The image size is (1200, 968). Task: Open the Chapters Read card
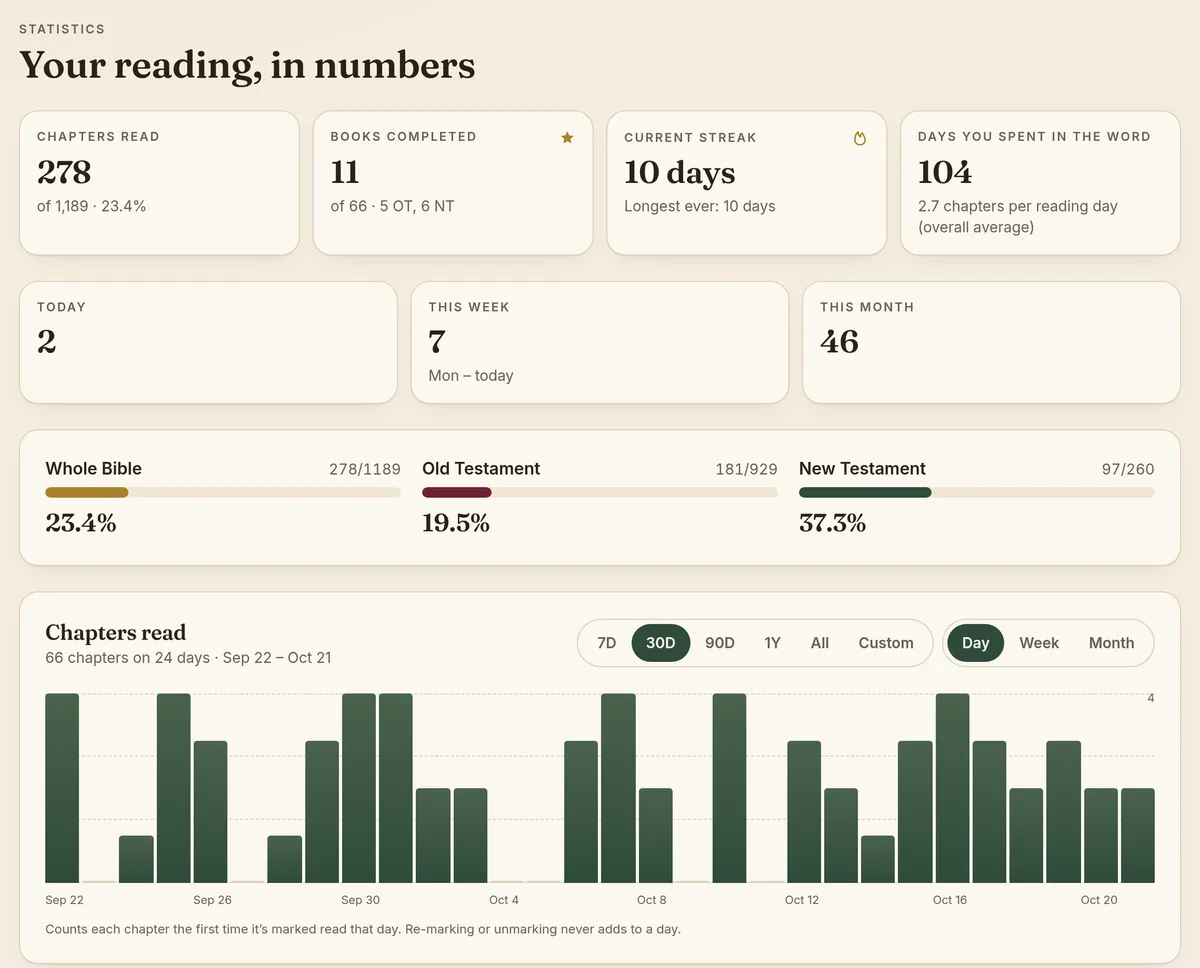pyautogui.click(x=159, y=183)
